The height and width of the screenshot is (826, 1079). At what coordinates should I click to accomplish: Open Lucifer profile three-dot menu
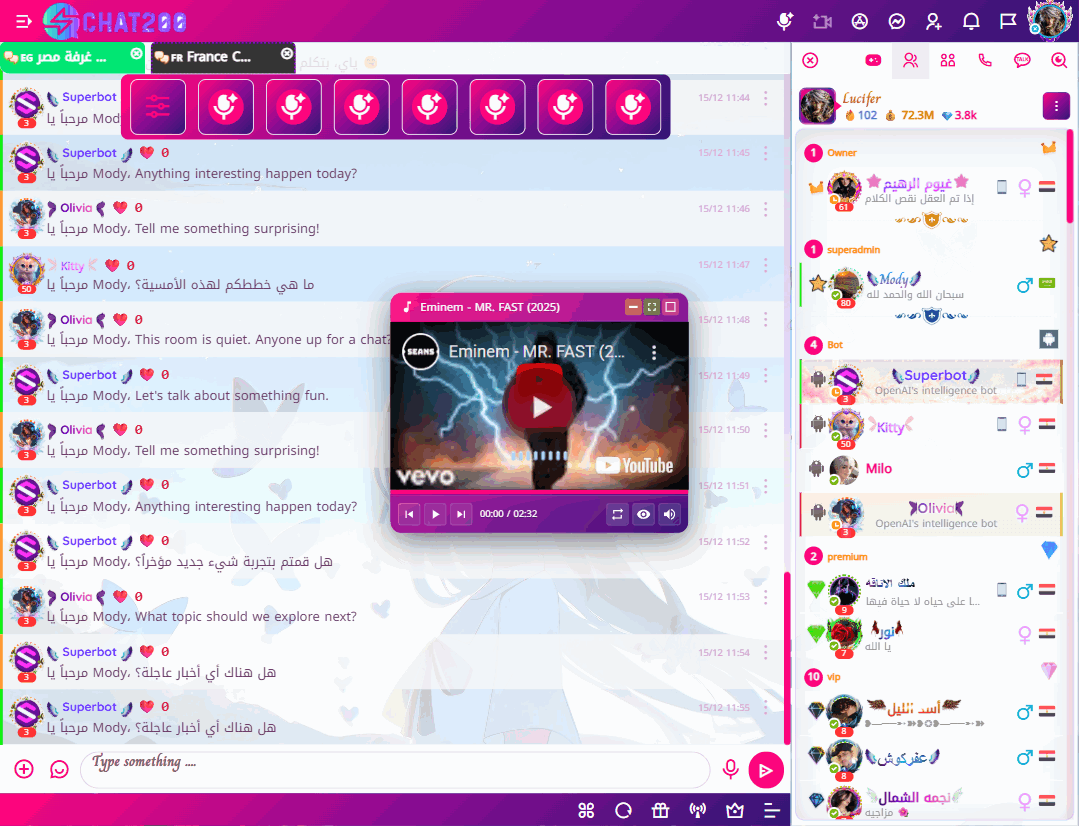coord(1056,105)
